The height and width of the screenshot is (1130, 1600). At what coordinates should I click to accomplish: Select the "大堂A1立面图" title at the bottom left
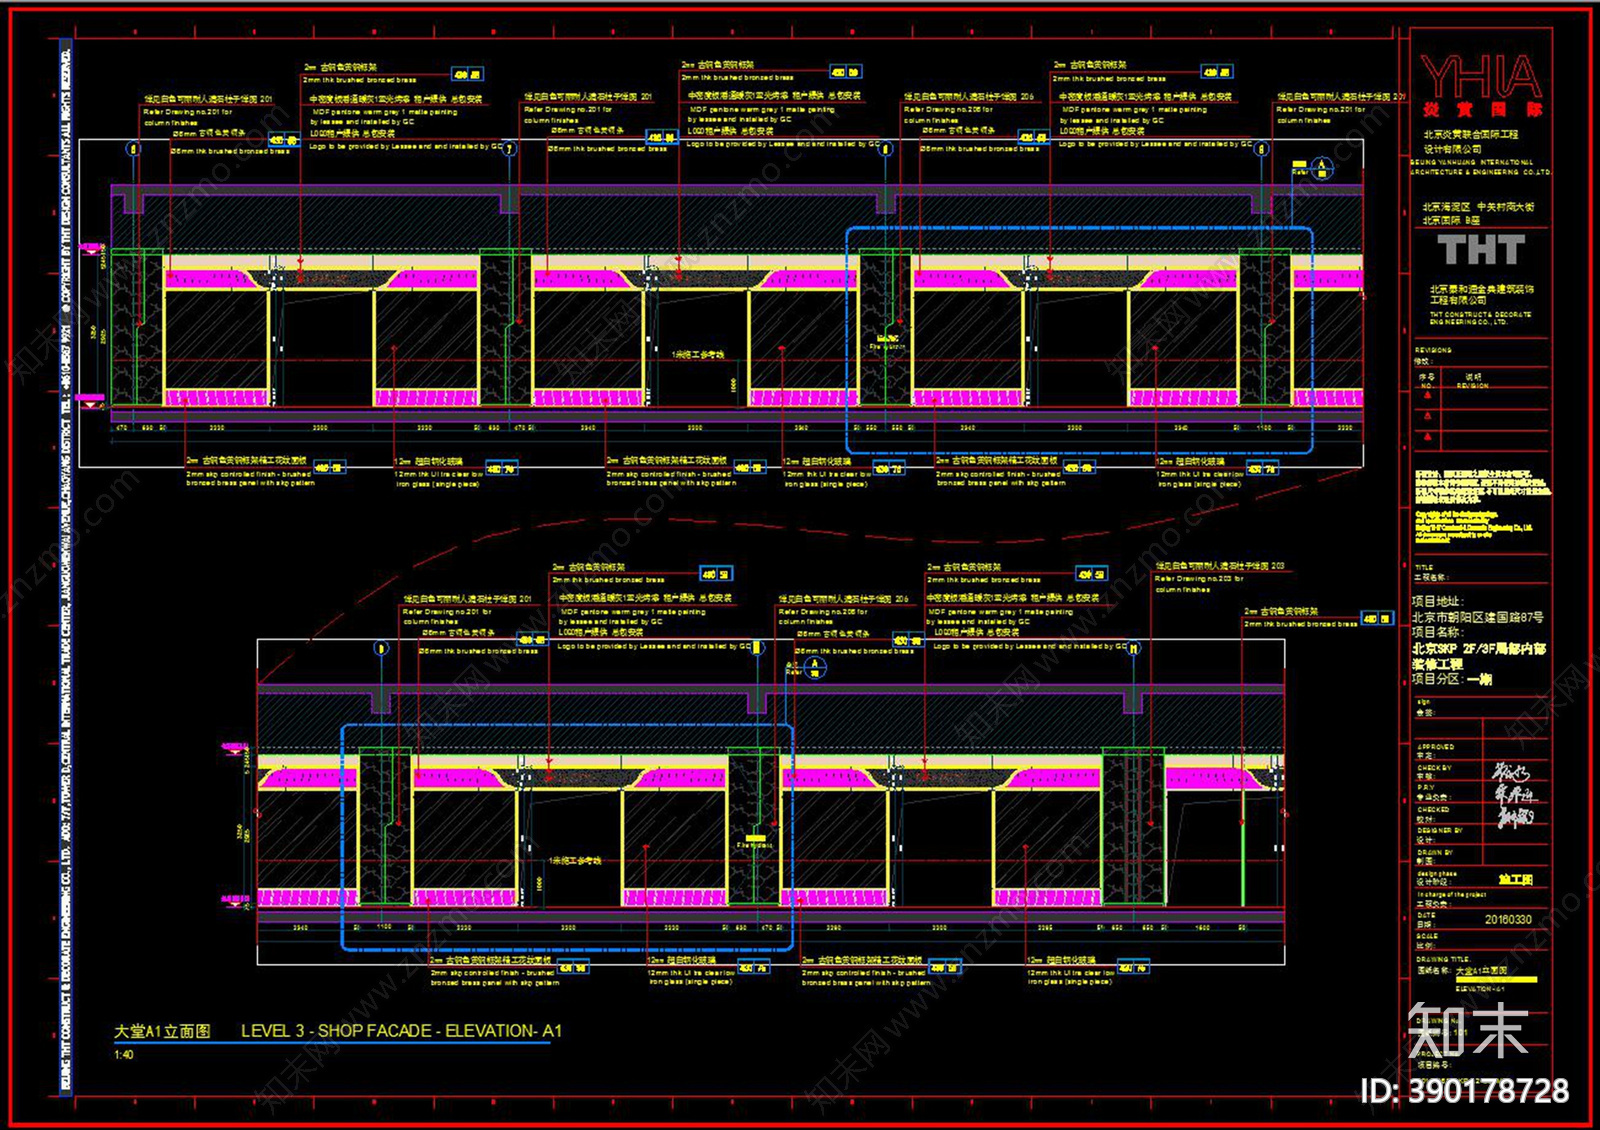coord(162,1031)
